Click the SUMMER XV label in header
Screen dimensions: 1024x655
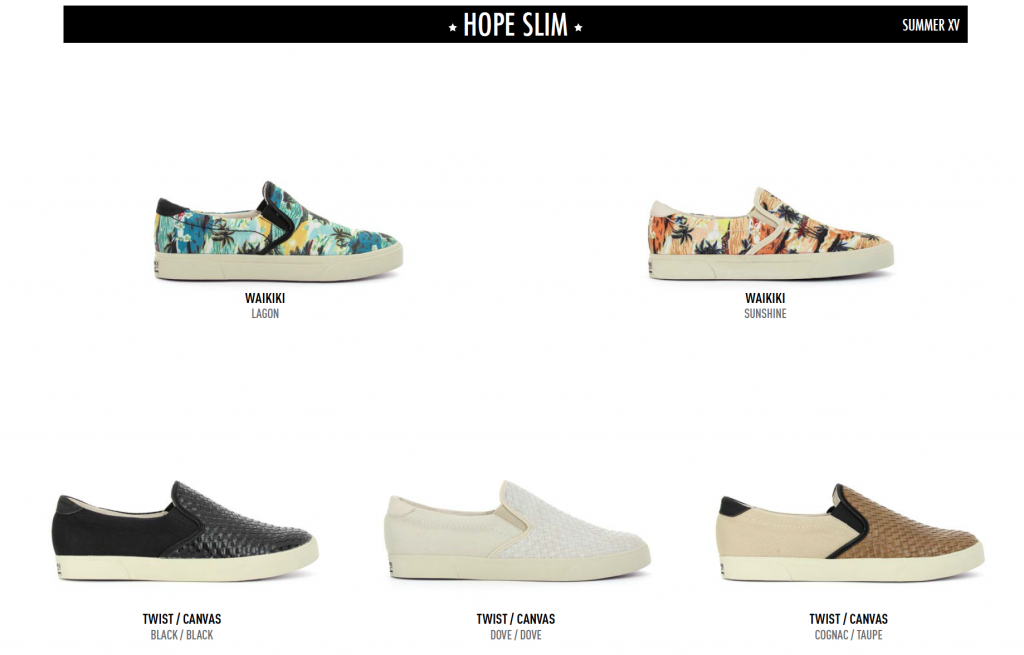931,25
